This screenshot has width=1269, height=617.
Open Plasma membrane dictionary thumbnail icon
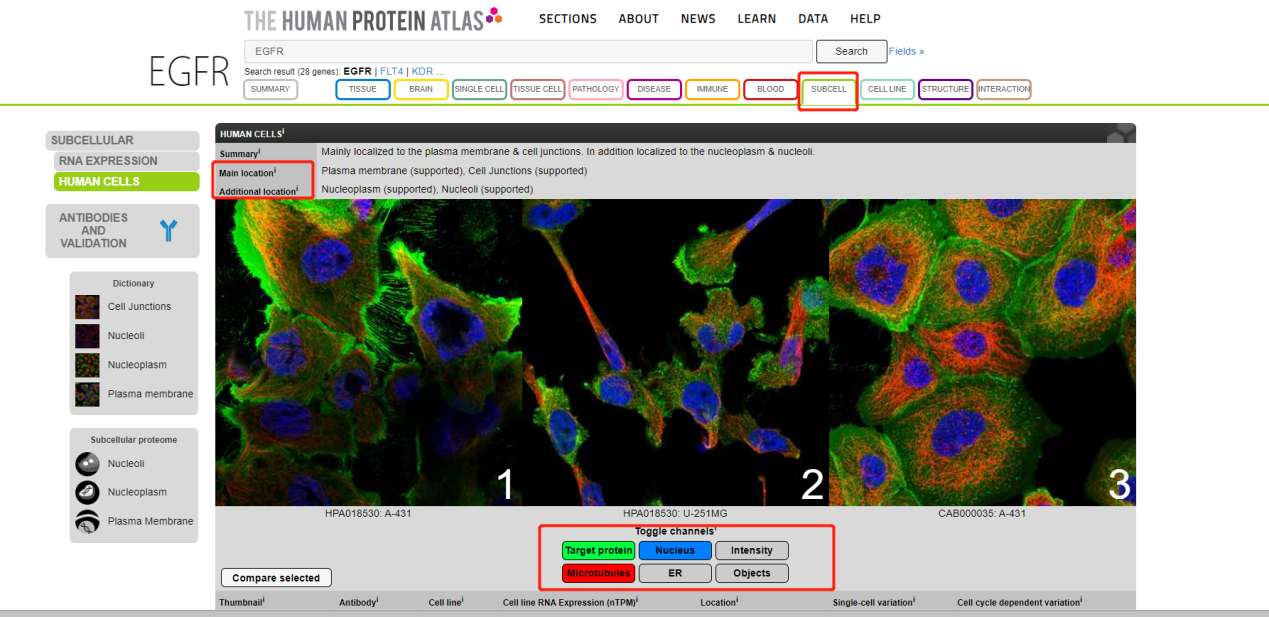coord(87,394)
